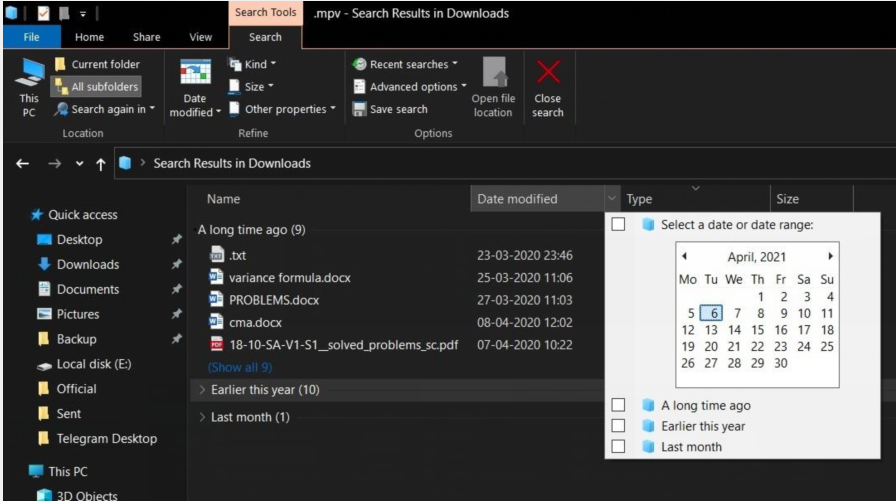Select Current folder search scope
The image size is (896, 501).
97,65
